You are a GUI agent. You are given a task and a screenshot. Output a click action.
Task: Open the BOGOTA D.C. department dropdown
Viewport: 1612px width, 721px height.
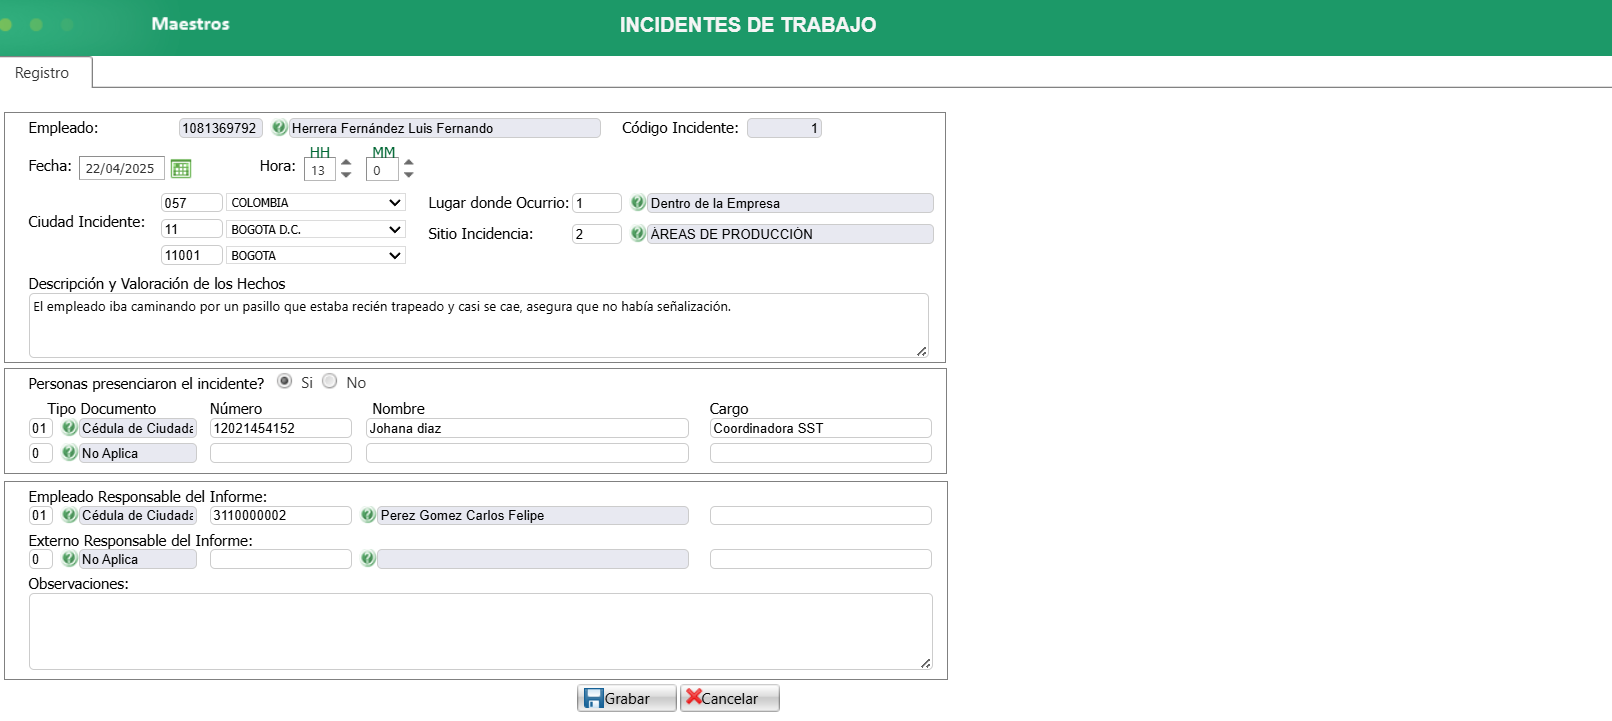(316, 229)
